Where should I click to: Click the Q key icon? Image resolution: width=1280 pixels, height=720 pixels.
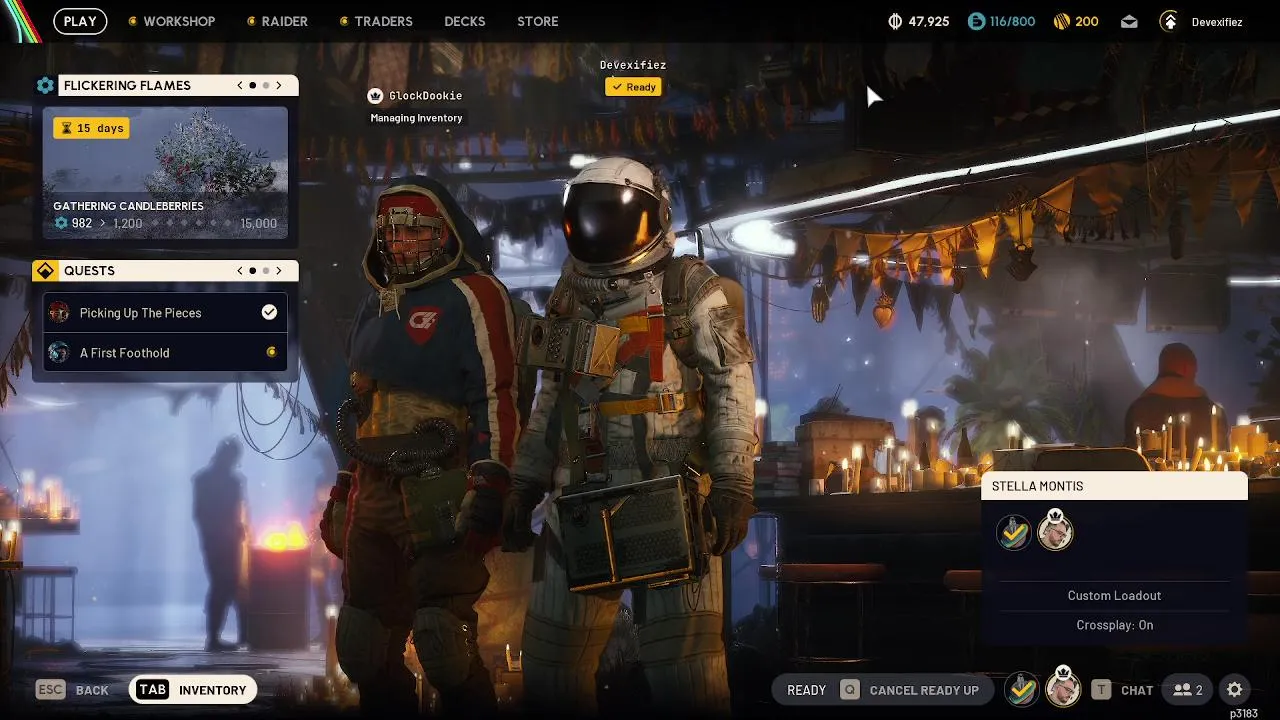(x=849, y=690)
